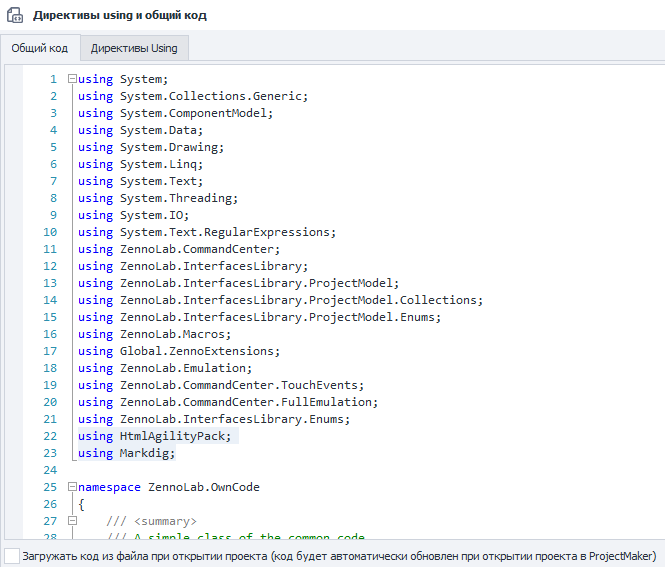The image size is (665, 567).
Task: Place cursor on 'using System.ComponentModel;'
Action: point(176,113)
